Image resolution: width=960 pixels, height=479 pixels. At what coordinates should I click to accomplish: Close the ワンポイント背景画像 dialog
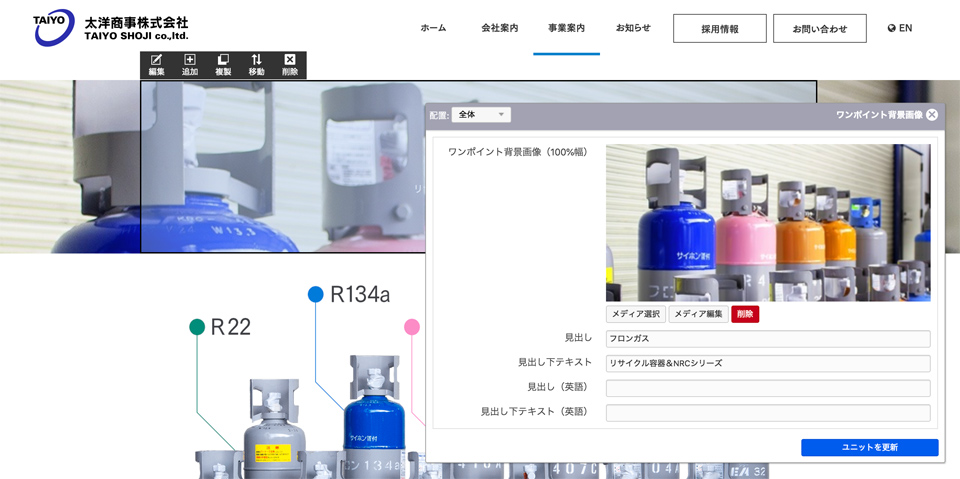coord(932,115)
